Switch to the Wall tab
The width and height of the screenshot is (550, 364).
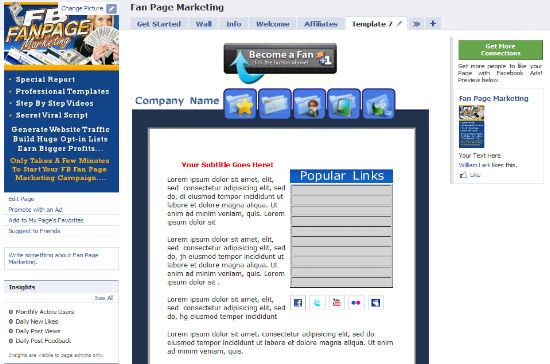(x=203, y=24)
